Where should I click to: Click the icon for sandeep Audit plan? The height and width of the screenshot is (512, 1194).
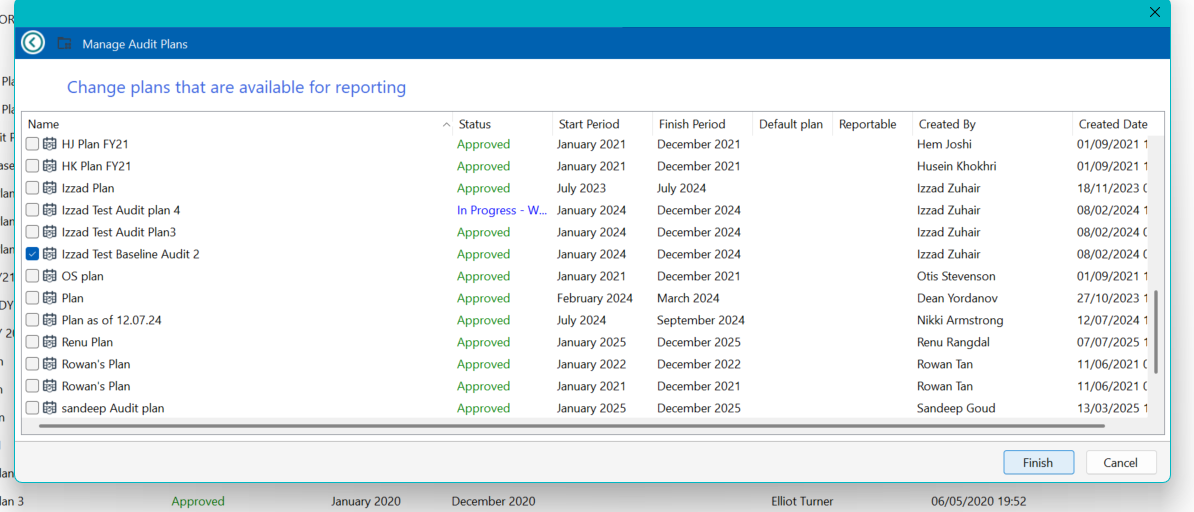pos(49,408)
